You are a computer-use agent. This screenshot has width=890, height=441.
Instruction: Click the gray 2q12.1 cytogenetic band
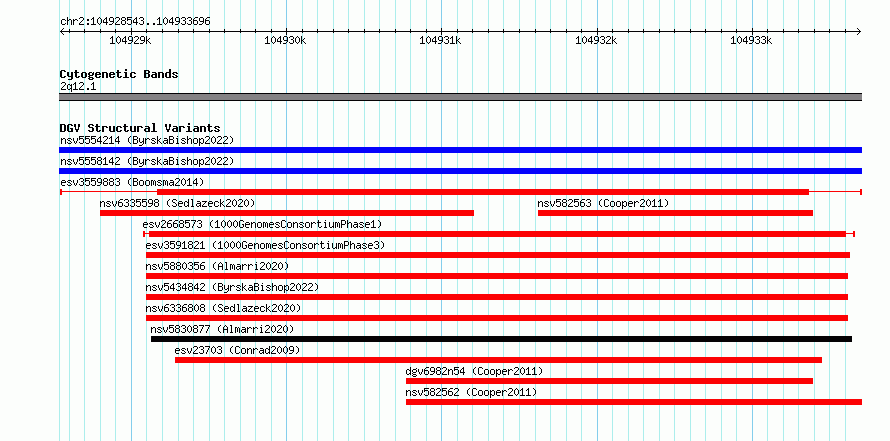pyautogui.click(x=460, y=97)
